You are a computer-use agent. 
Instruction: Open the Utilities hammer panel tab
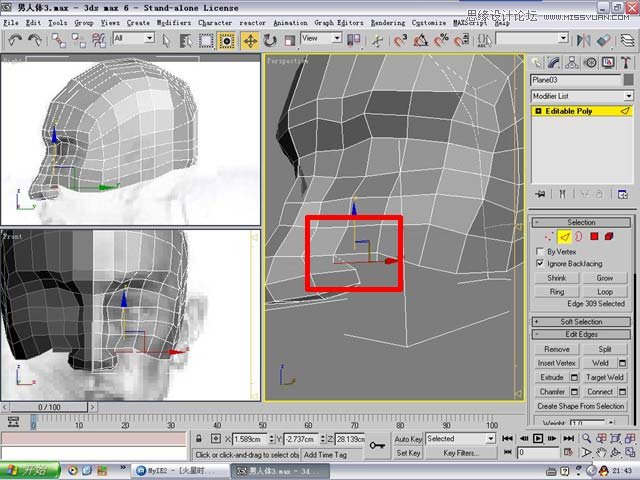tap(626, 62)
